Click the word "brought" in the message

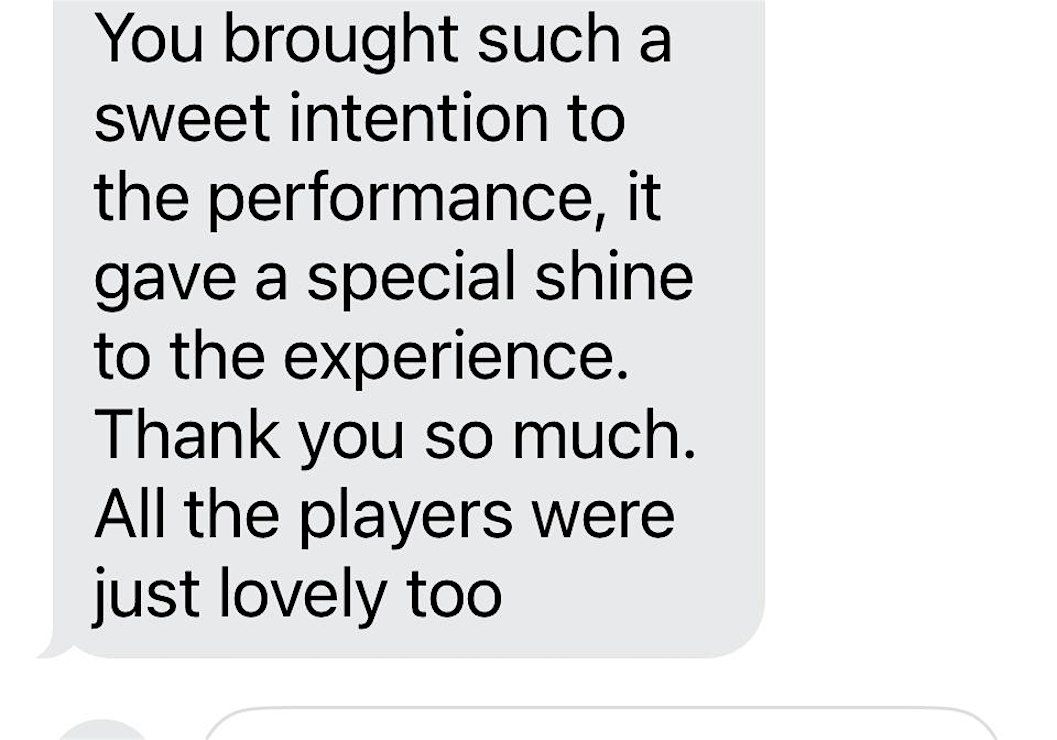tap(340, 41)
